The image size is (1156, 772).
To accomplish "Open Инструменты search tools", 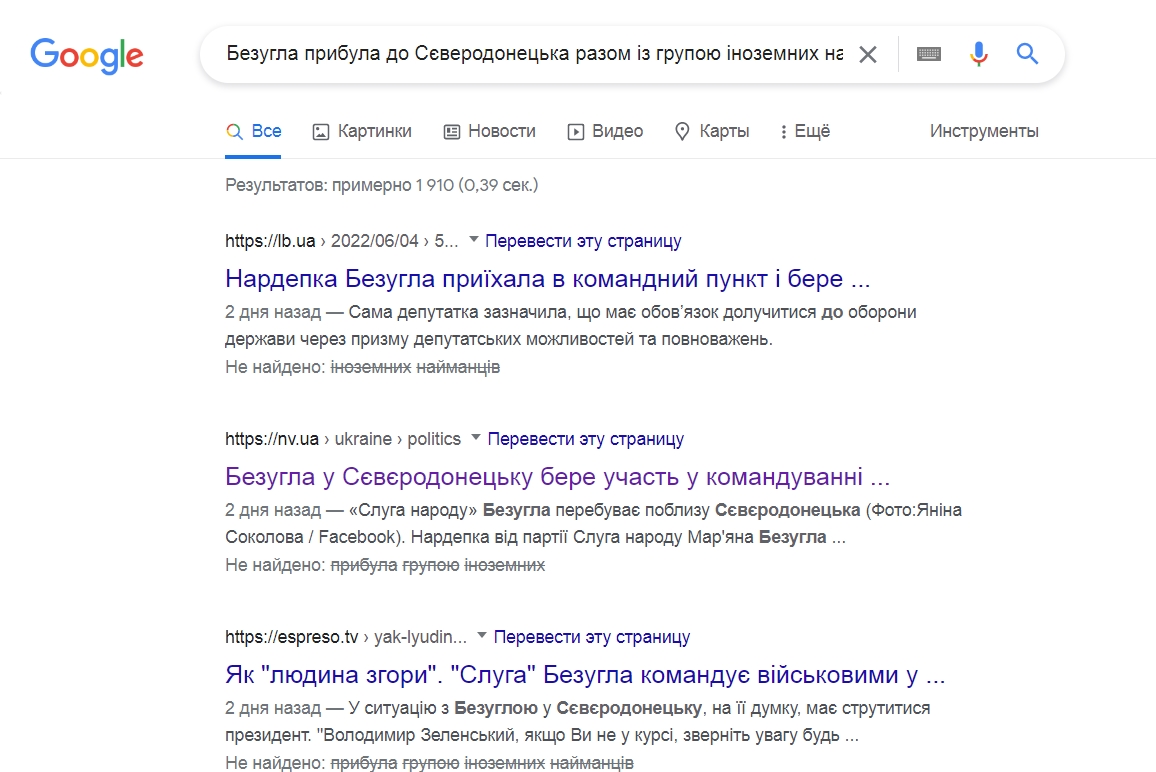I will [x=983, y=131].
